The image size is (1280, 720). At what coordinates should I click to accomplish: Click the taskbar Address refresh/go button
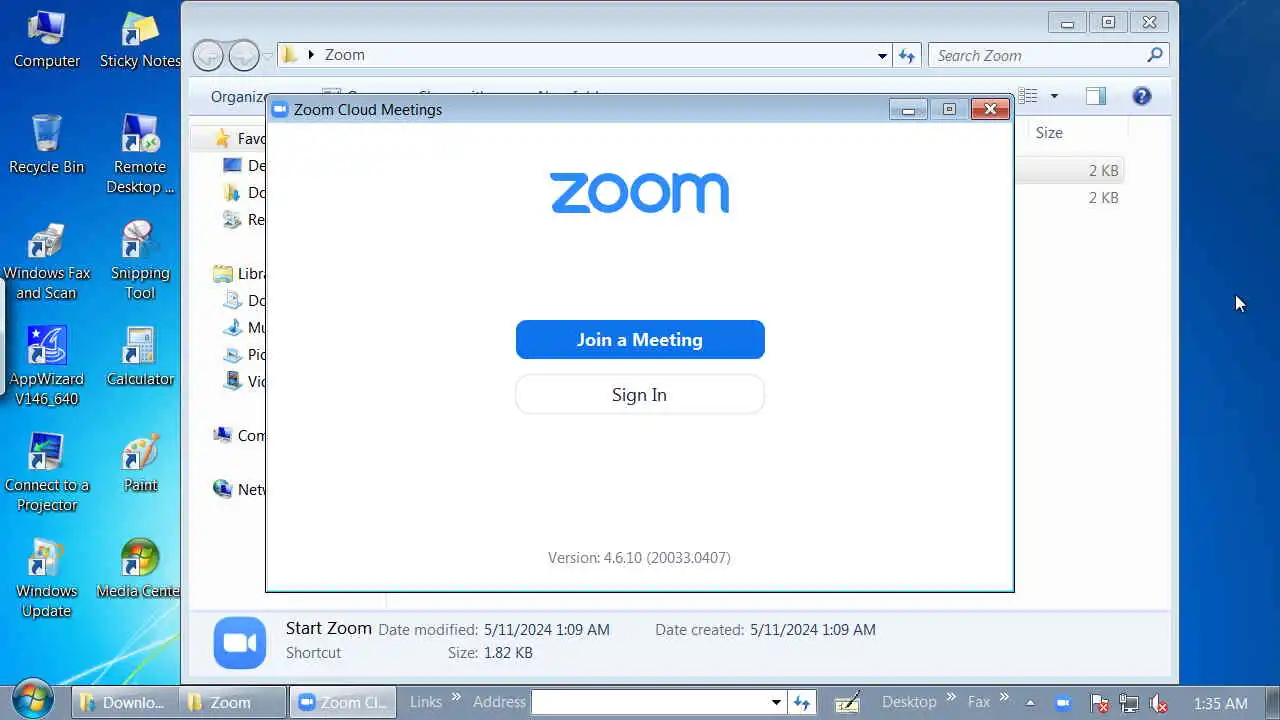tap(802, 702)
